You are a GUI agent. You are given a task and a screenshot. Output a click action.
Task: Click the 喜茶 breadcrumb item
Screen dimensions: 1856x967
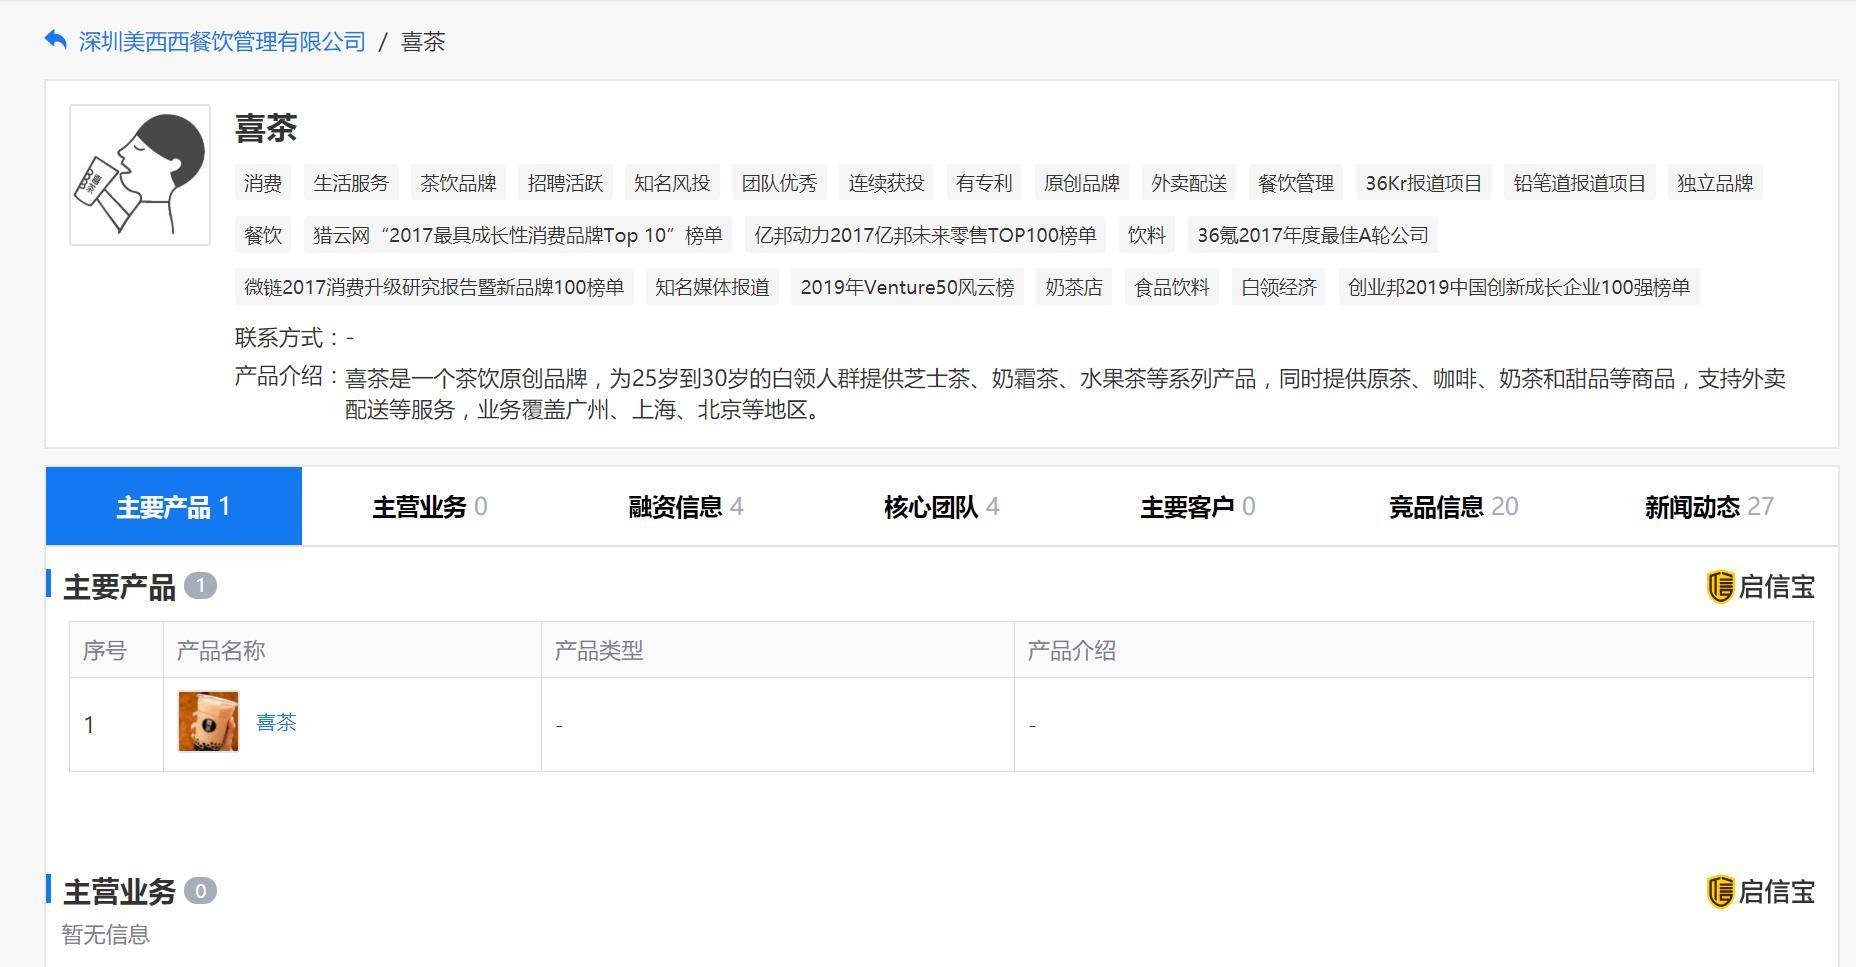pyautogui.click(x=423, y=41)
